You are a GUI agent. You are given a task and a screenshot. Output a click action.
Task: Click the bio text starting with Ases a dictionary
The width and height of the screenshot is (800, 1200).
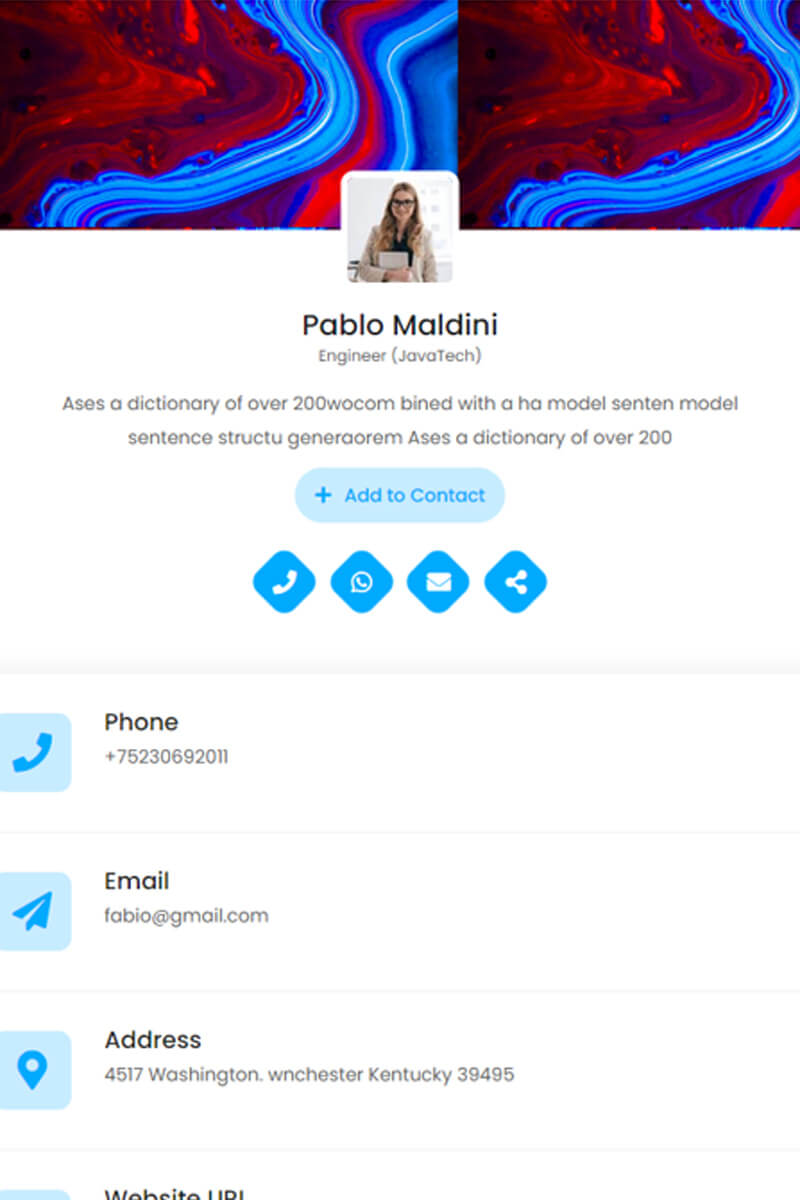[x=400, y=420]
